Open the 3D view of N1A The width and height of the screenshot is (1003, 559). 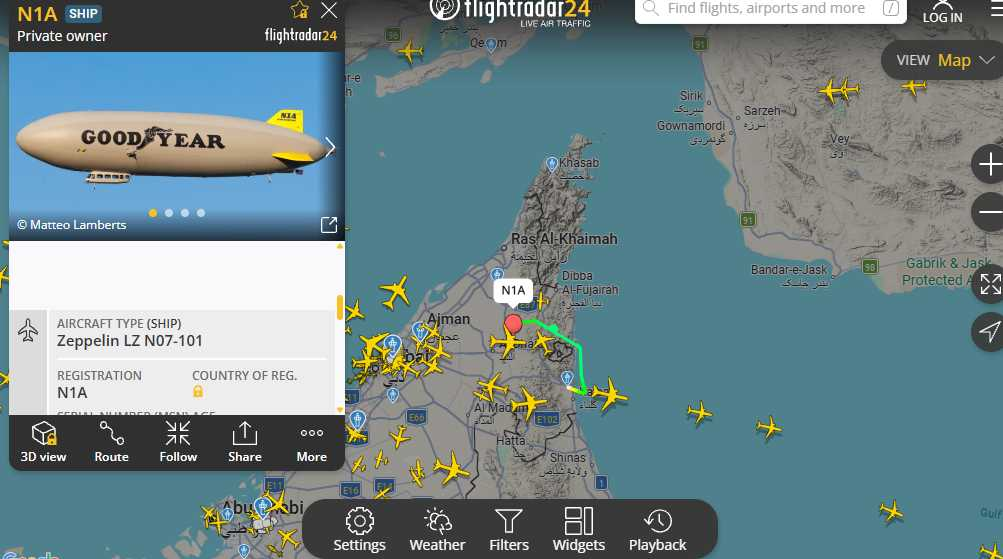point(43,442)
